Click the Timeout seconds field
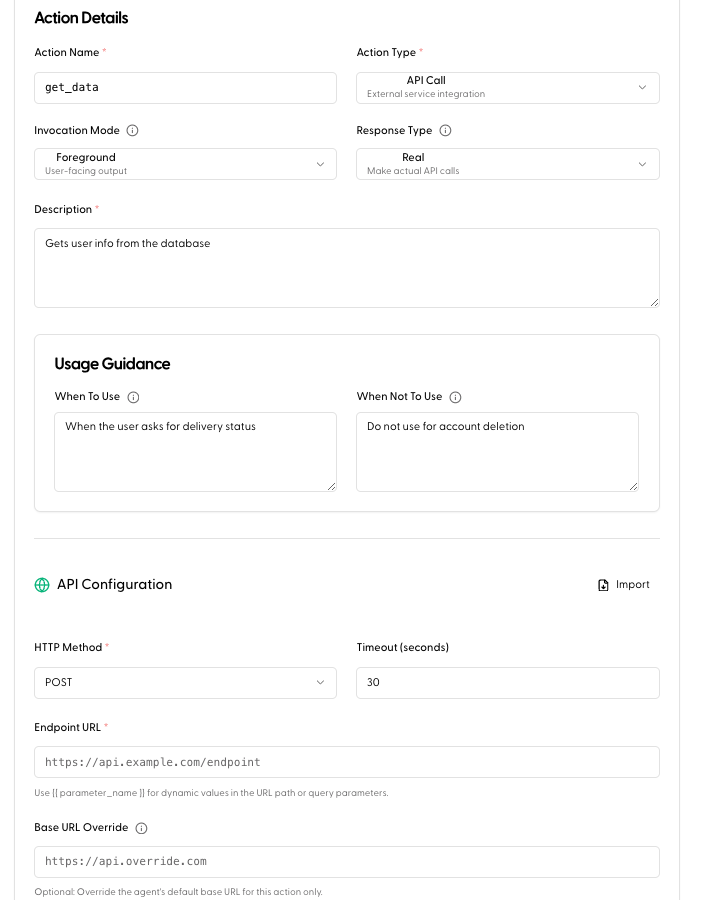The height and width of the screenshot is (900, 701). tap(507, 683)
